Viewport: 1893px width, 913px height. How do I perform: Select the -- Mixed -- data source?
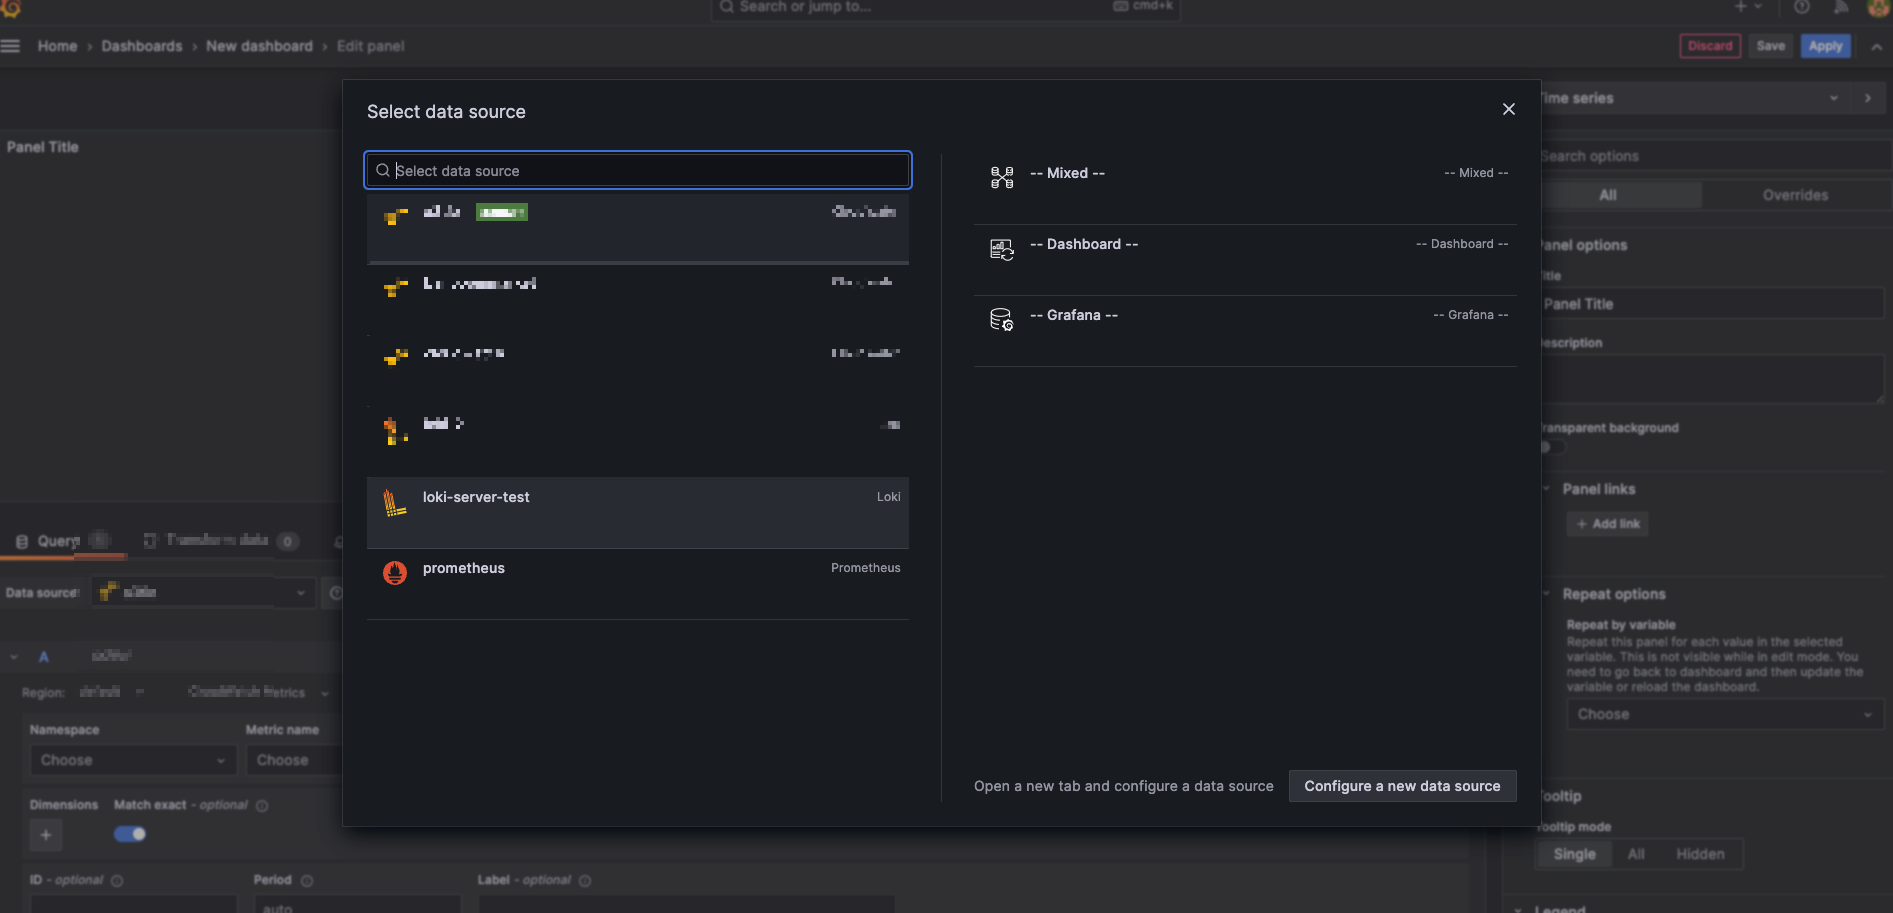click(1245, 189)
